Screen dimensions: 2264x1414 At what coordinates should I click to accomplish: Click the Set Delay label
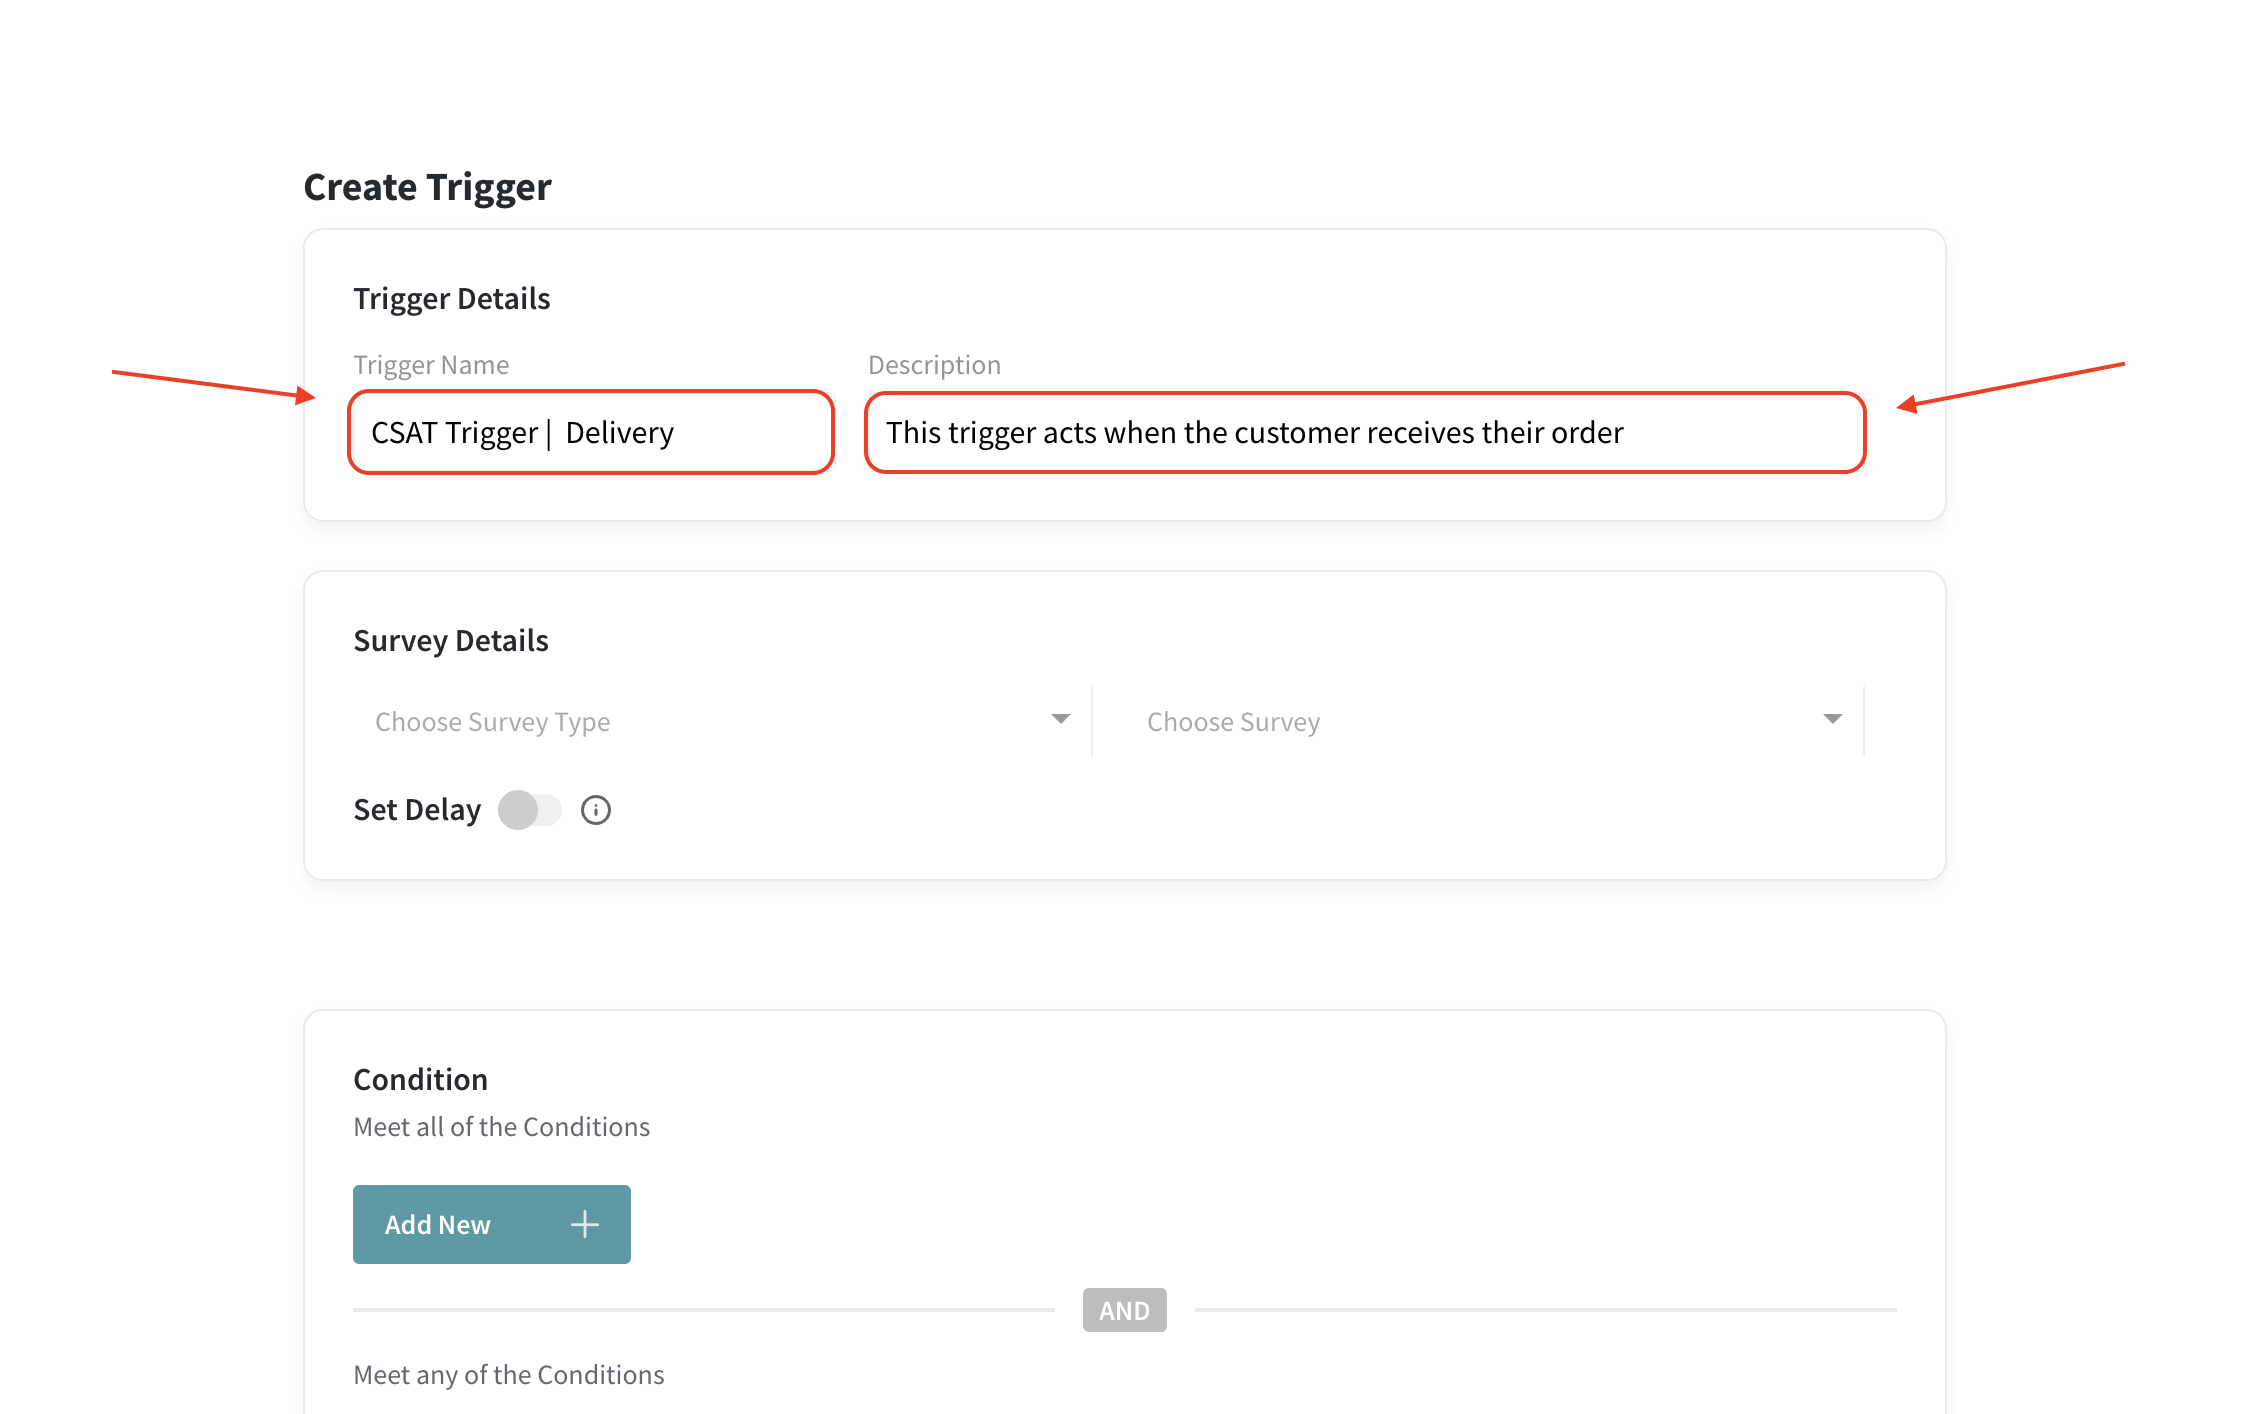click(x=417, y=809)
